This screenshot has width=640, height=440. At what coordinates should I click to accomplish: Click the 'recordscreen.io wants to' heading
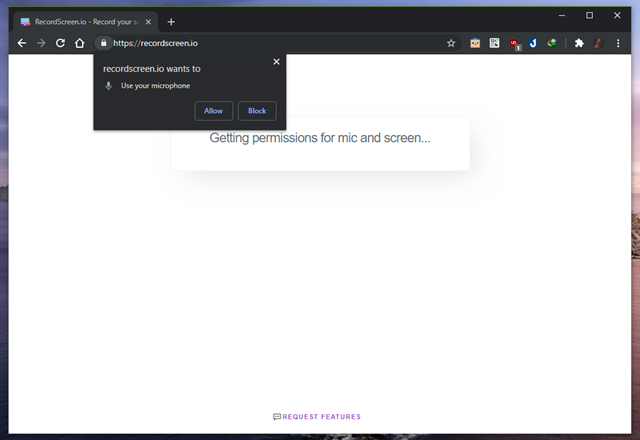click(152, 69)
